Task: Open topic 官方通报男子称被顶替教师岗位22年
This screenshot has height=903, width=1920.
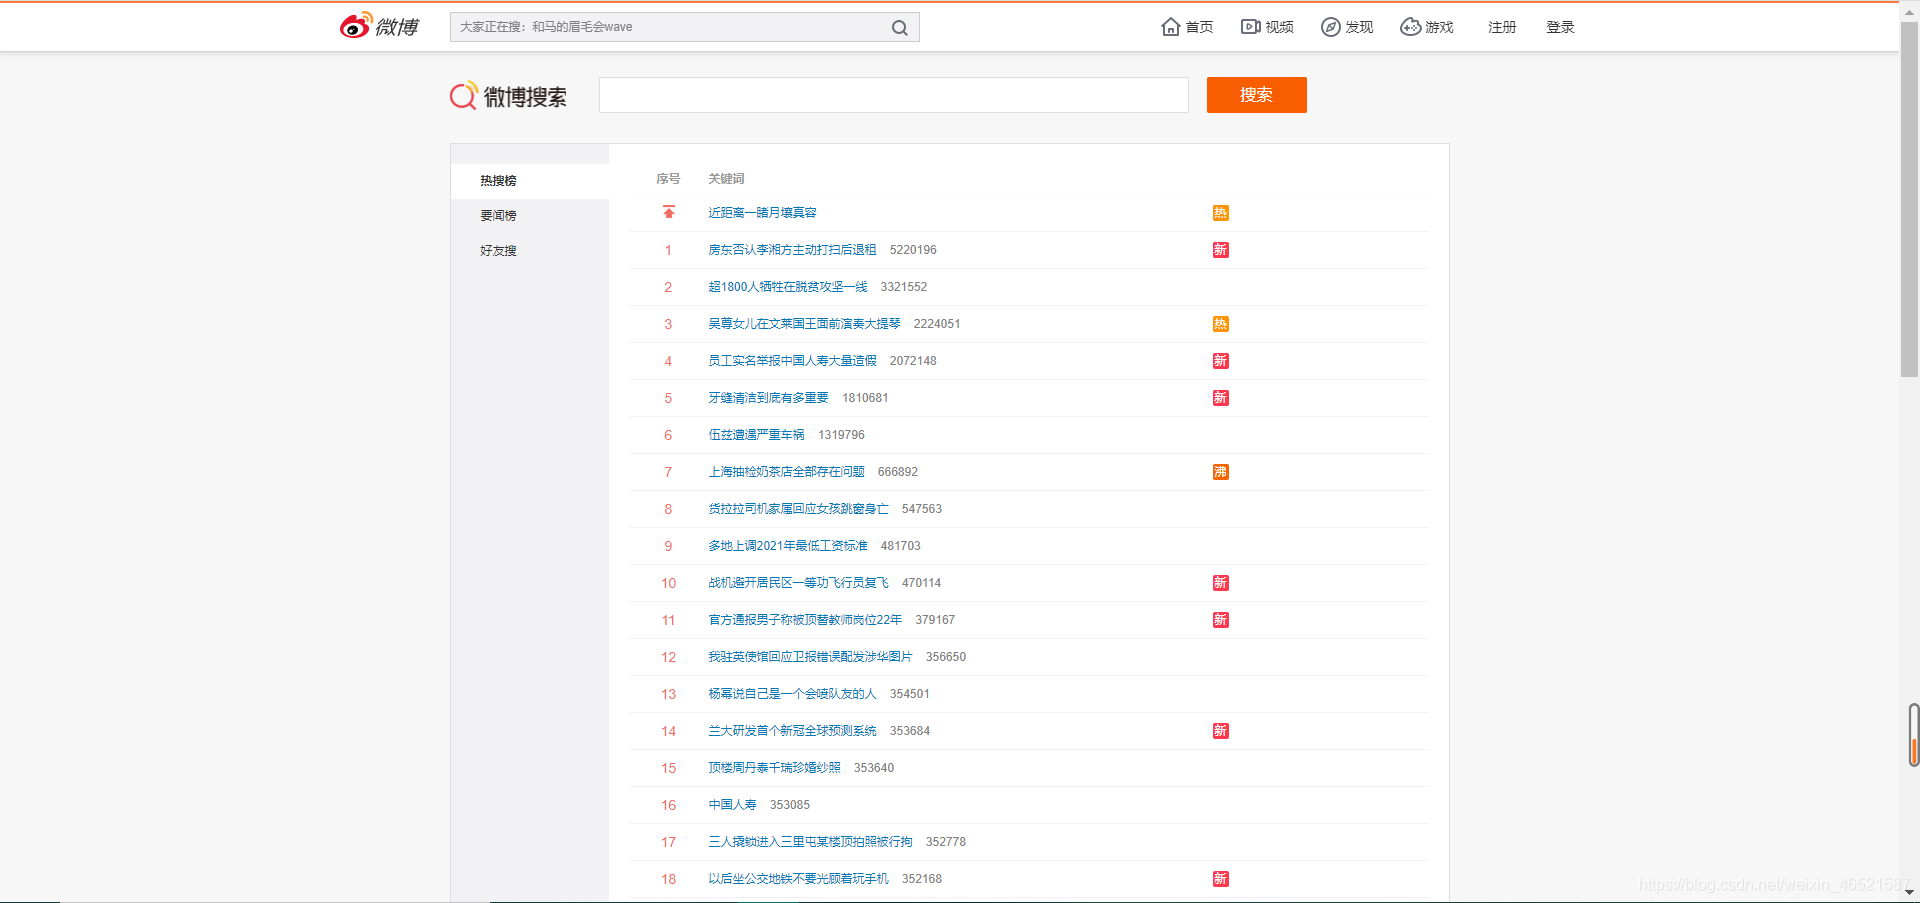Action: tap(805, 620)
